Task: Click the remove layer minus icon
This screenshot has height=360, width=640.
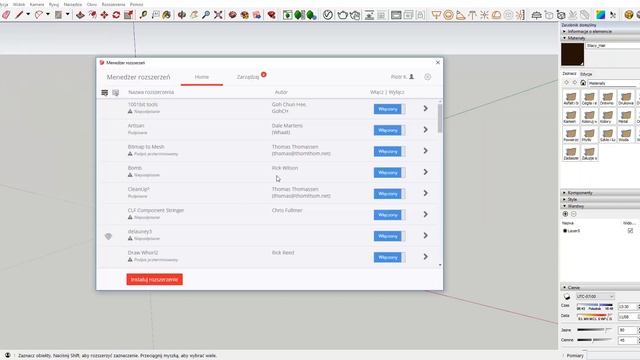Action: coord(573,214)
